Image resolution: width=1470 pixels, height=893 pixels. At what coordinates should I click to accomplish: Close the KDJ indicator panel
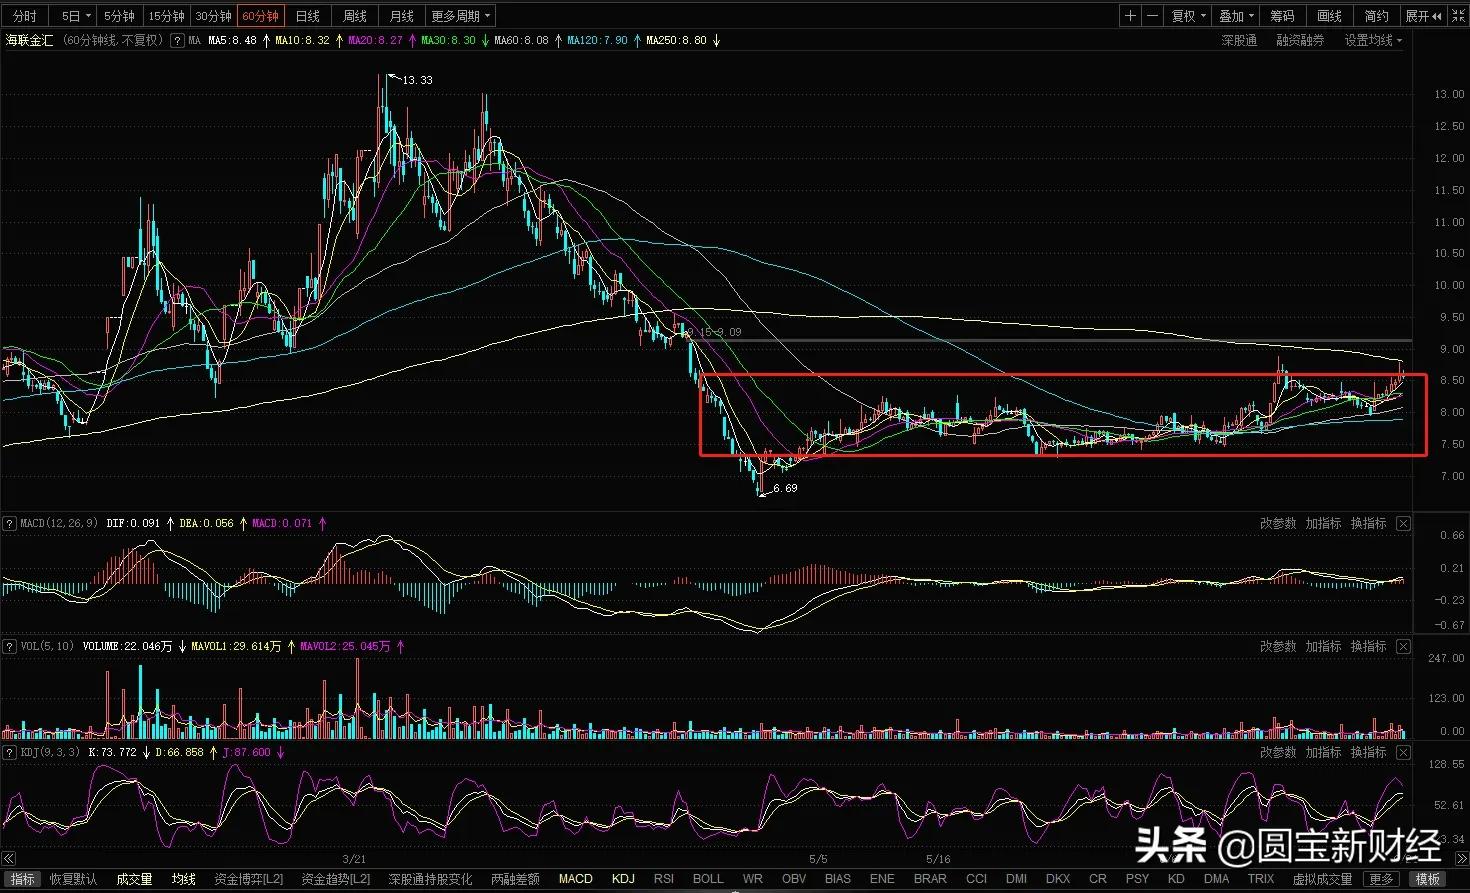pos(1403,752)
